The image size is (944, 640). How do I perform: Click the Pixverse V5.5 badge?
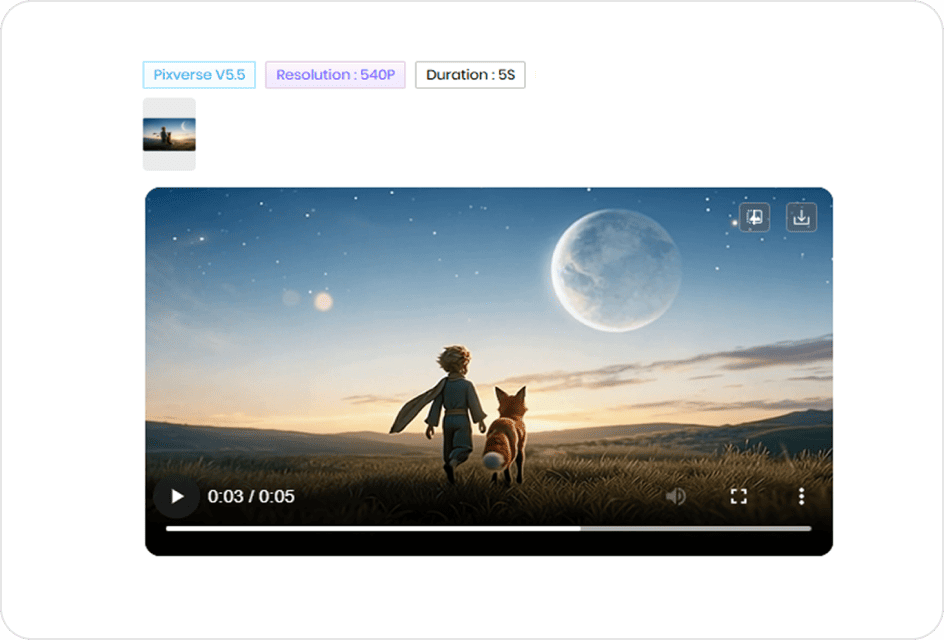(x=199, y=74)
